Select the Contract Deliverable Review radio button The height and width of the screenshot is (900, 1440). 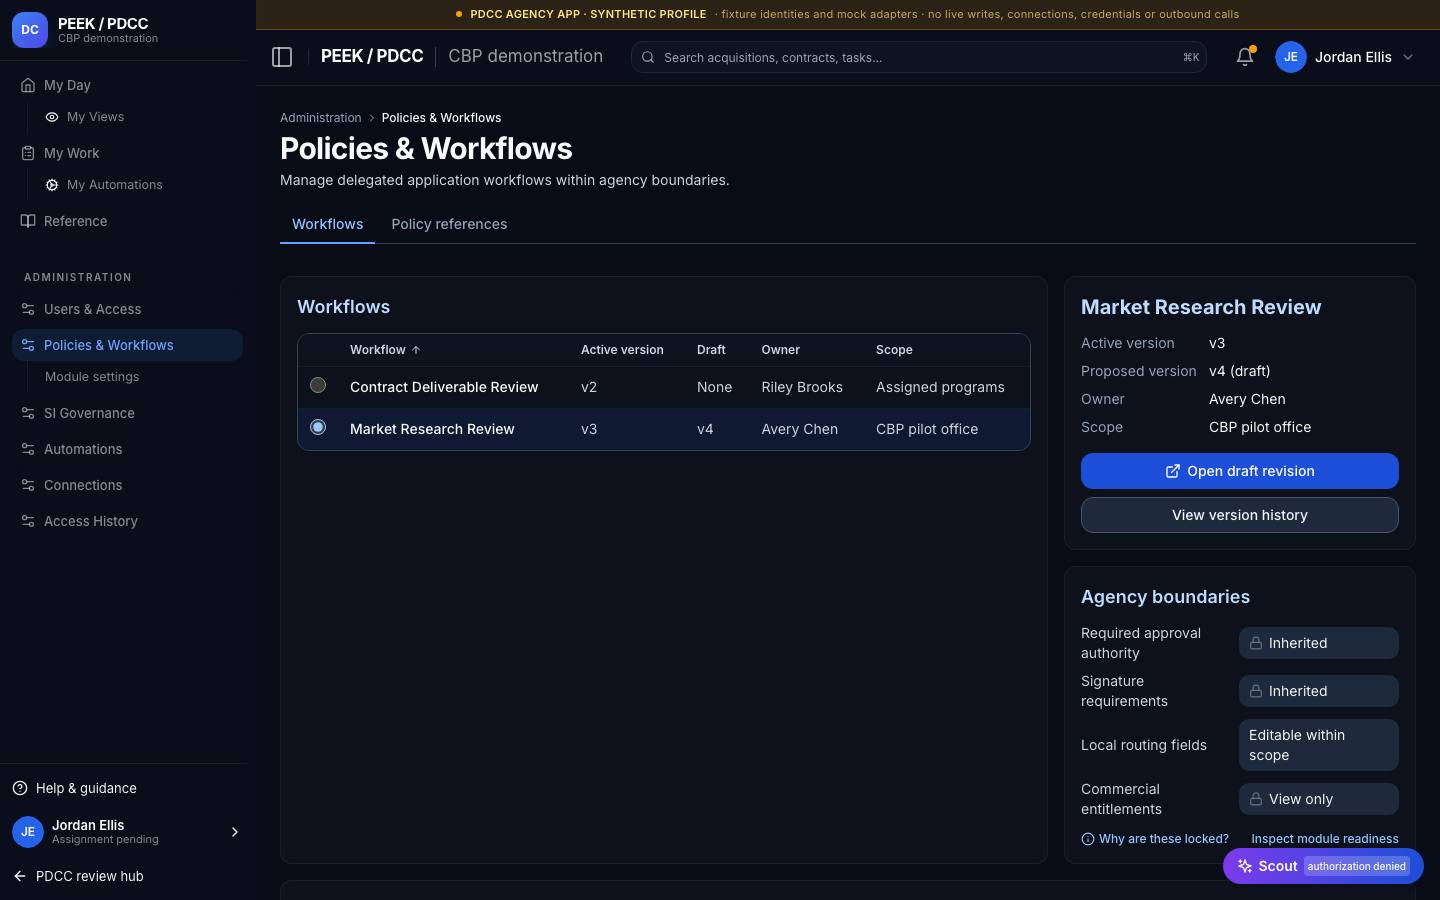pos(318,385)
